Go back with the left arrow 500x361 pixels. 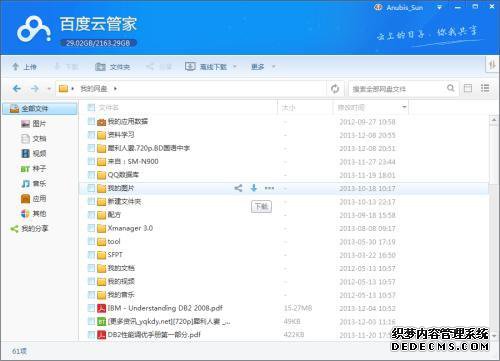point(17,88)
